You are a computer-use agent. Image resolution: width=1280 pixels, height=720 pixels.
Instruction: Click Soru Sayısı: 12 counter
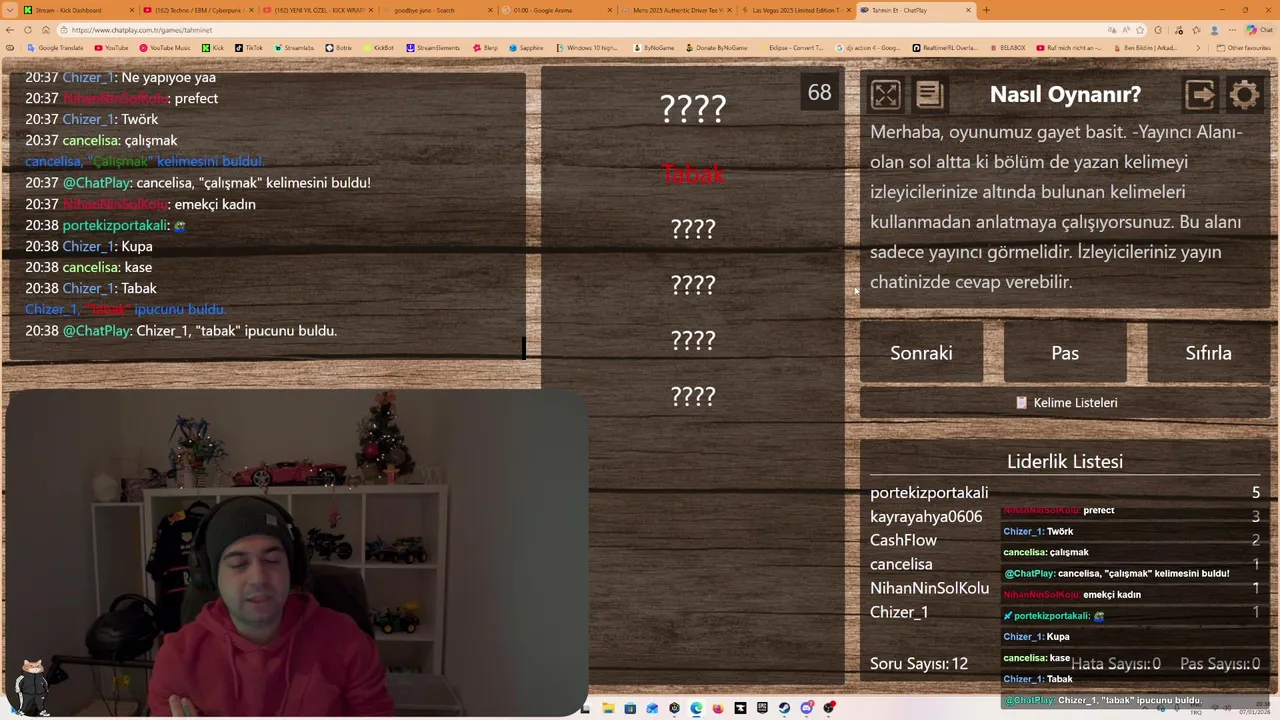[x=919, y=663]
